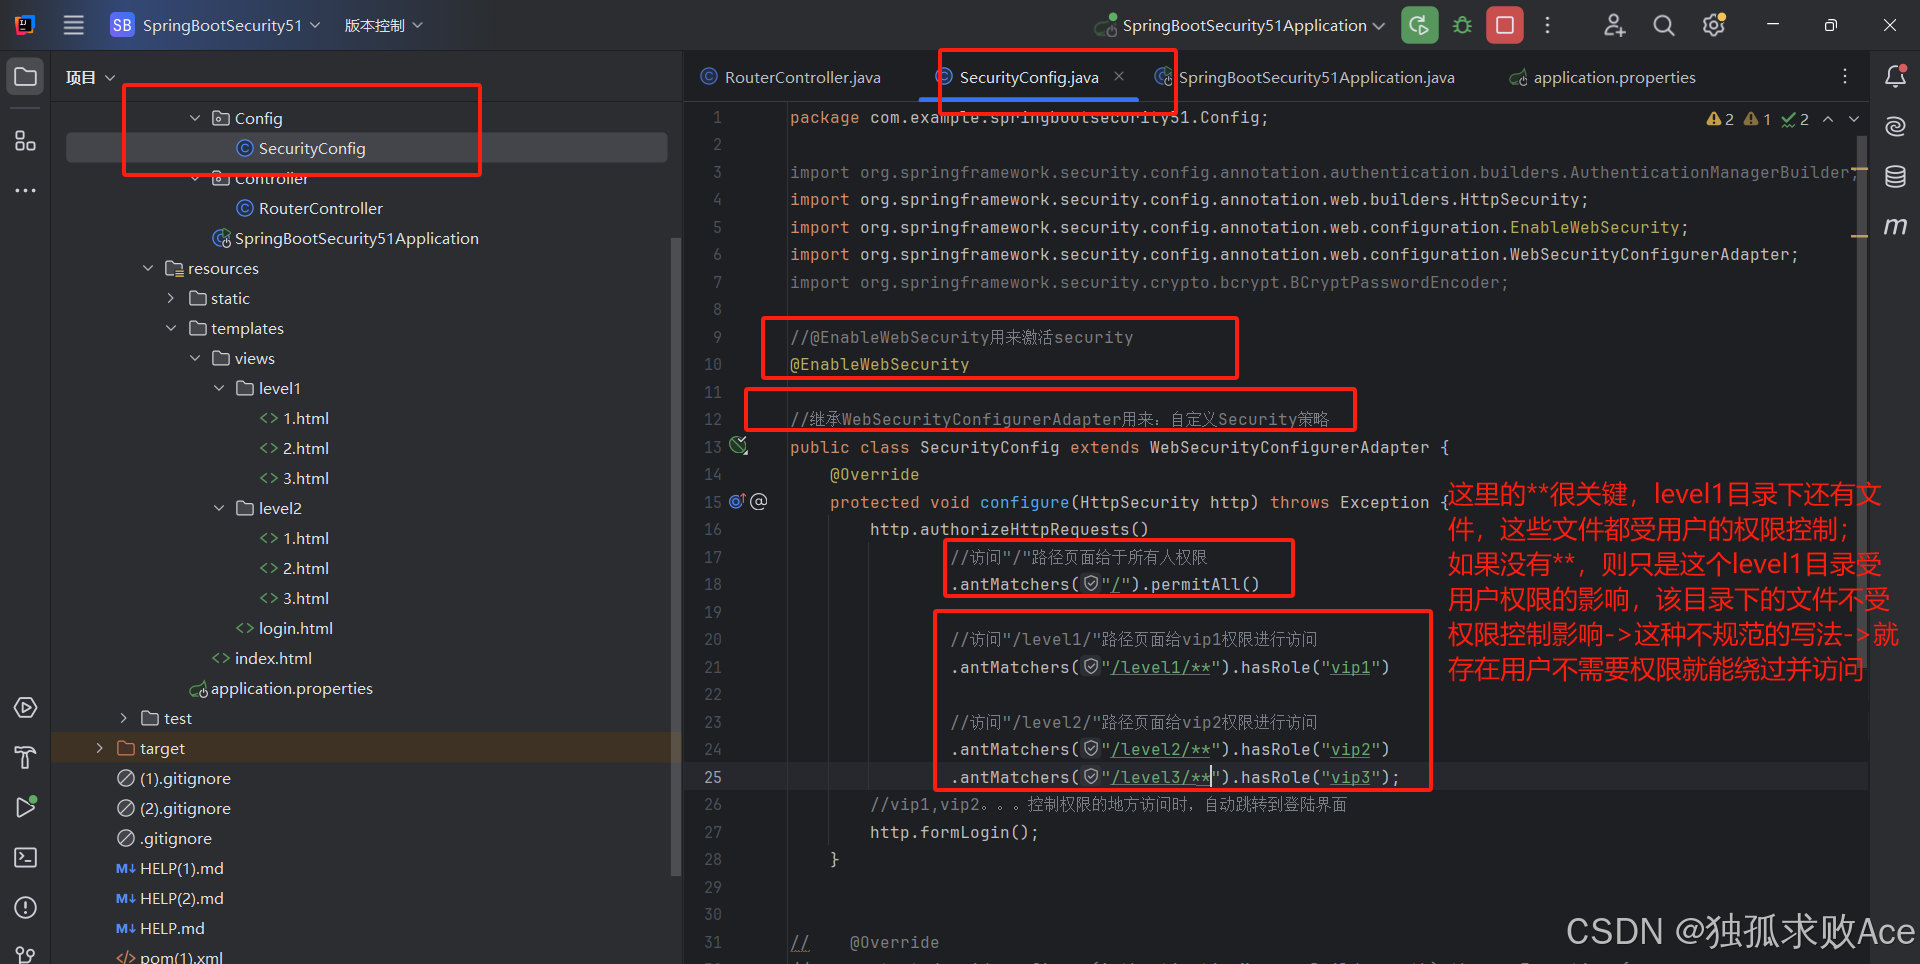This screenshot has height=964, width=1920.
Task: Close the SecurityConfig.java tab
Action: 1119,76
